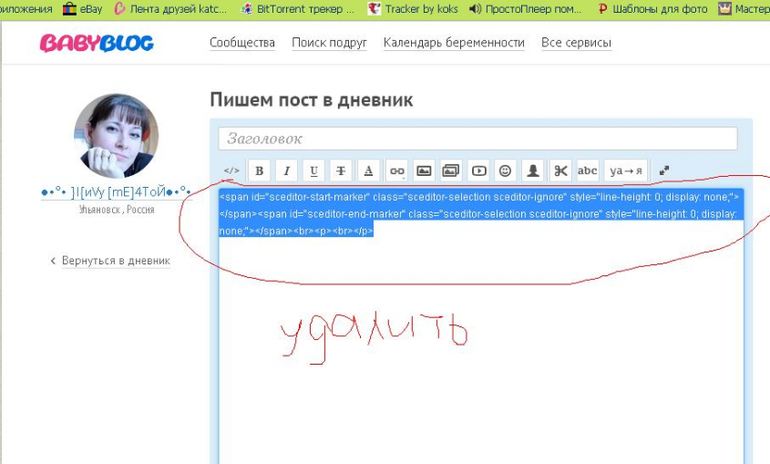Toggle the source code view icon
770x464 pixels.
point(231,171)
